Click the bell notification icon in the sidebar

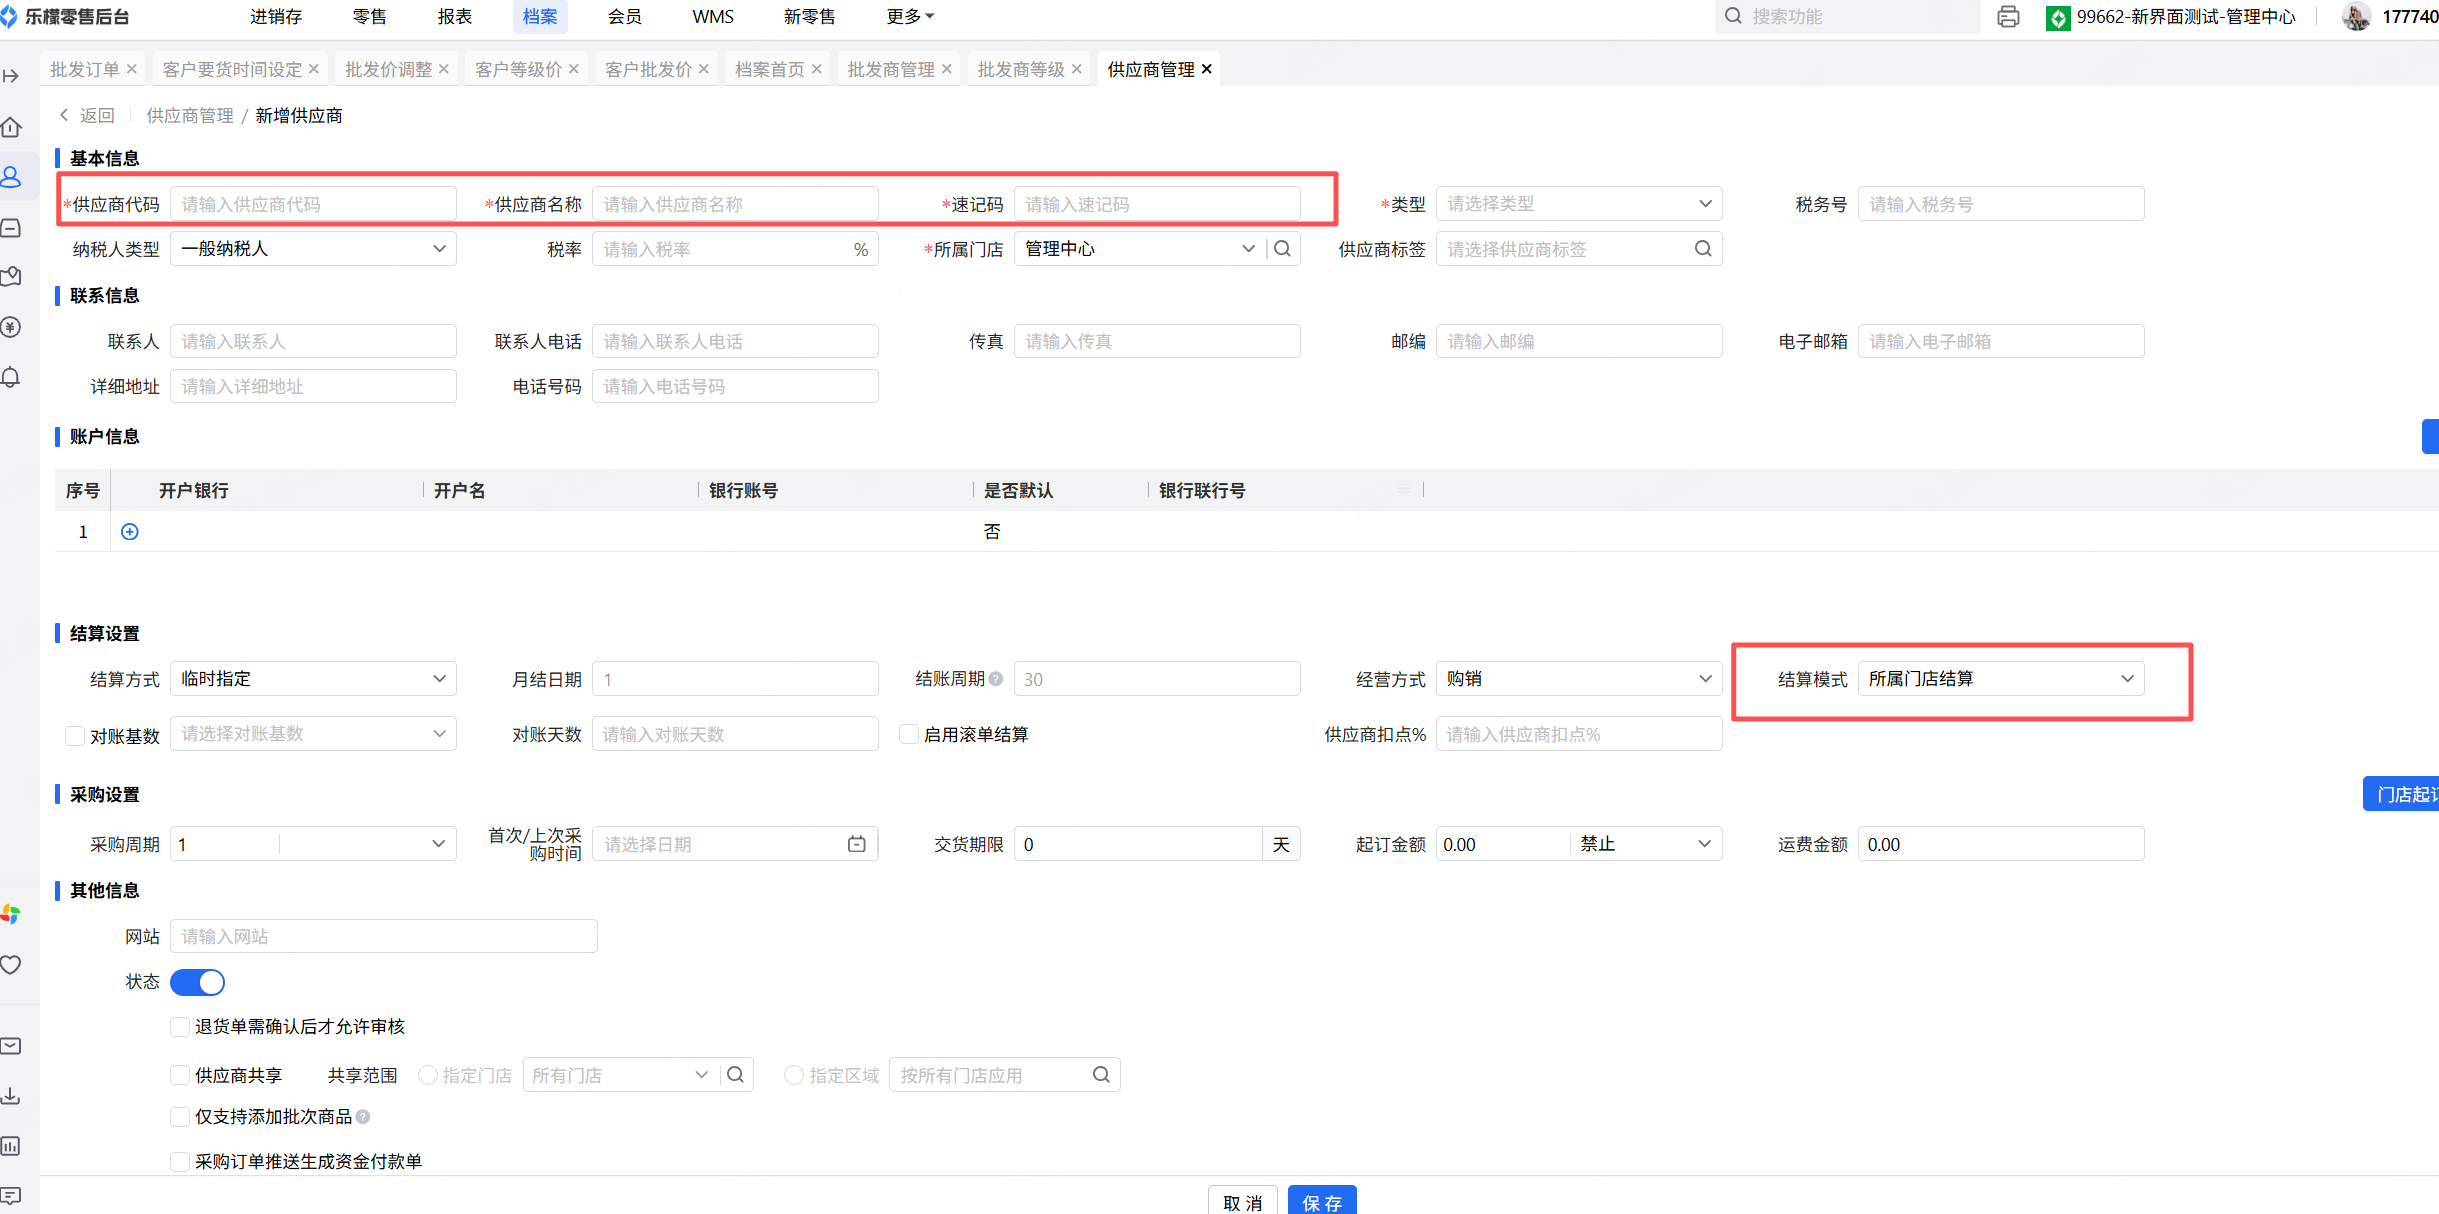pos(12,377)
